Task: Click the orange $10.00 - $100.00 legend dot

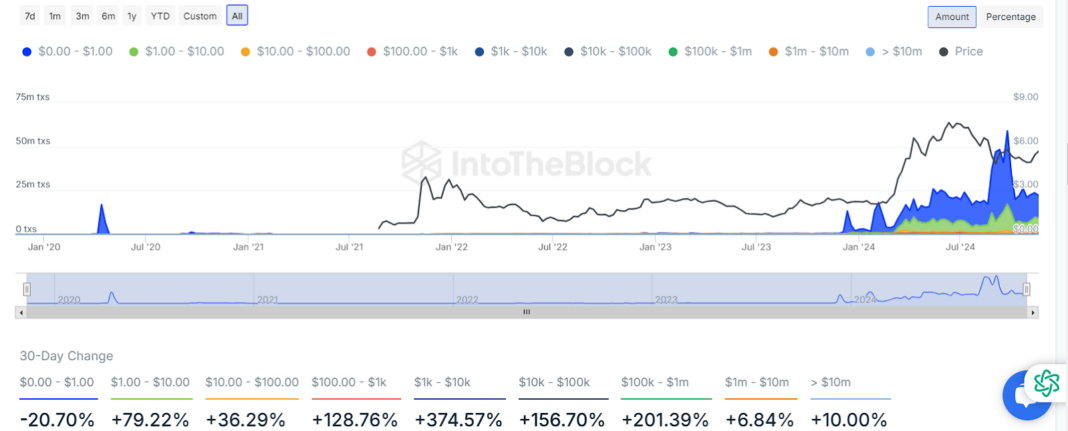Action: pos(246,51)
